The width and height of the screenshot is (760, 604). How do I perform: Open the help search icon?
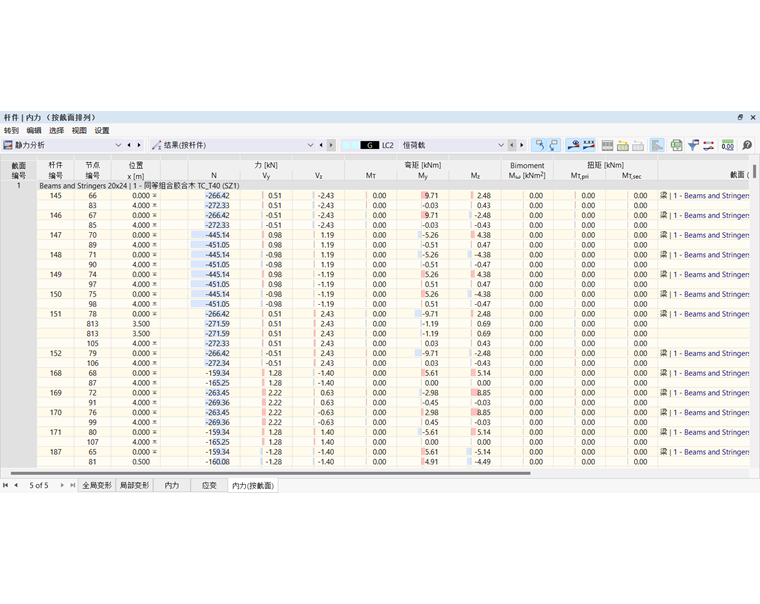pyautogui.click(x=747, y=145)
